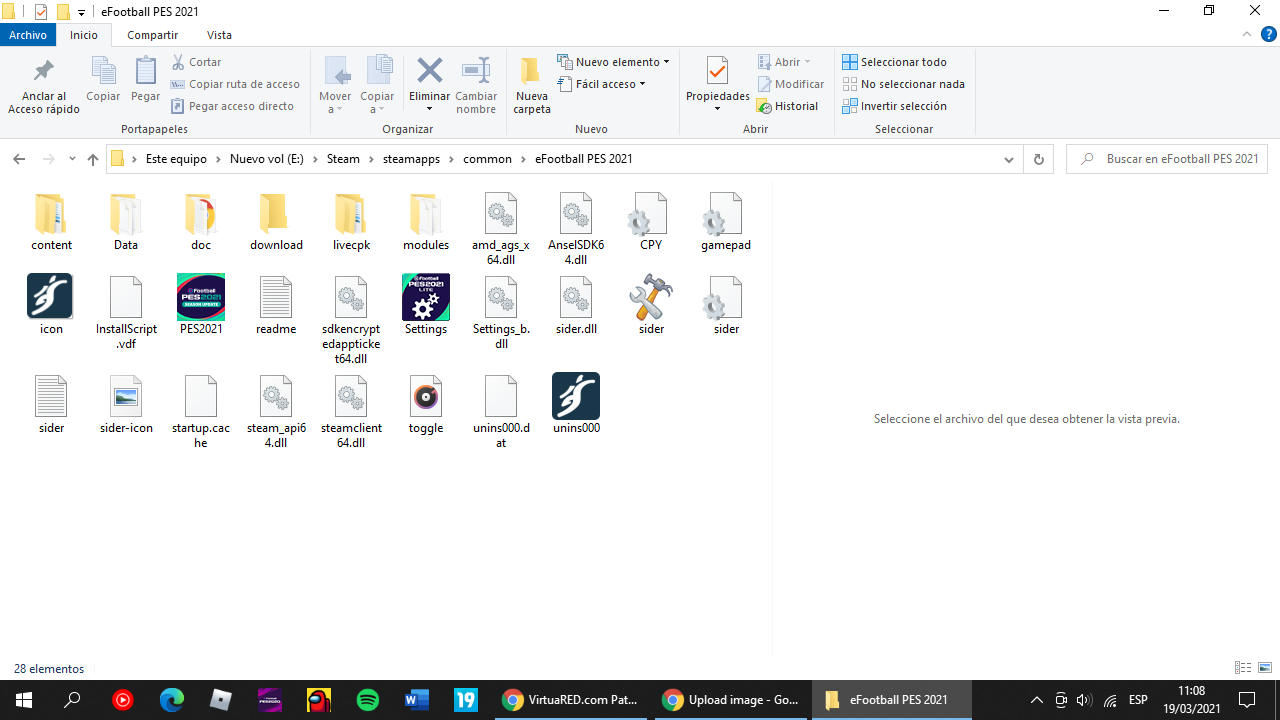The image size is (1280, 720).
Task: Click Seleccionar todo
Action: [895, 62]
